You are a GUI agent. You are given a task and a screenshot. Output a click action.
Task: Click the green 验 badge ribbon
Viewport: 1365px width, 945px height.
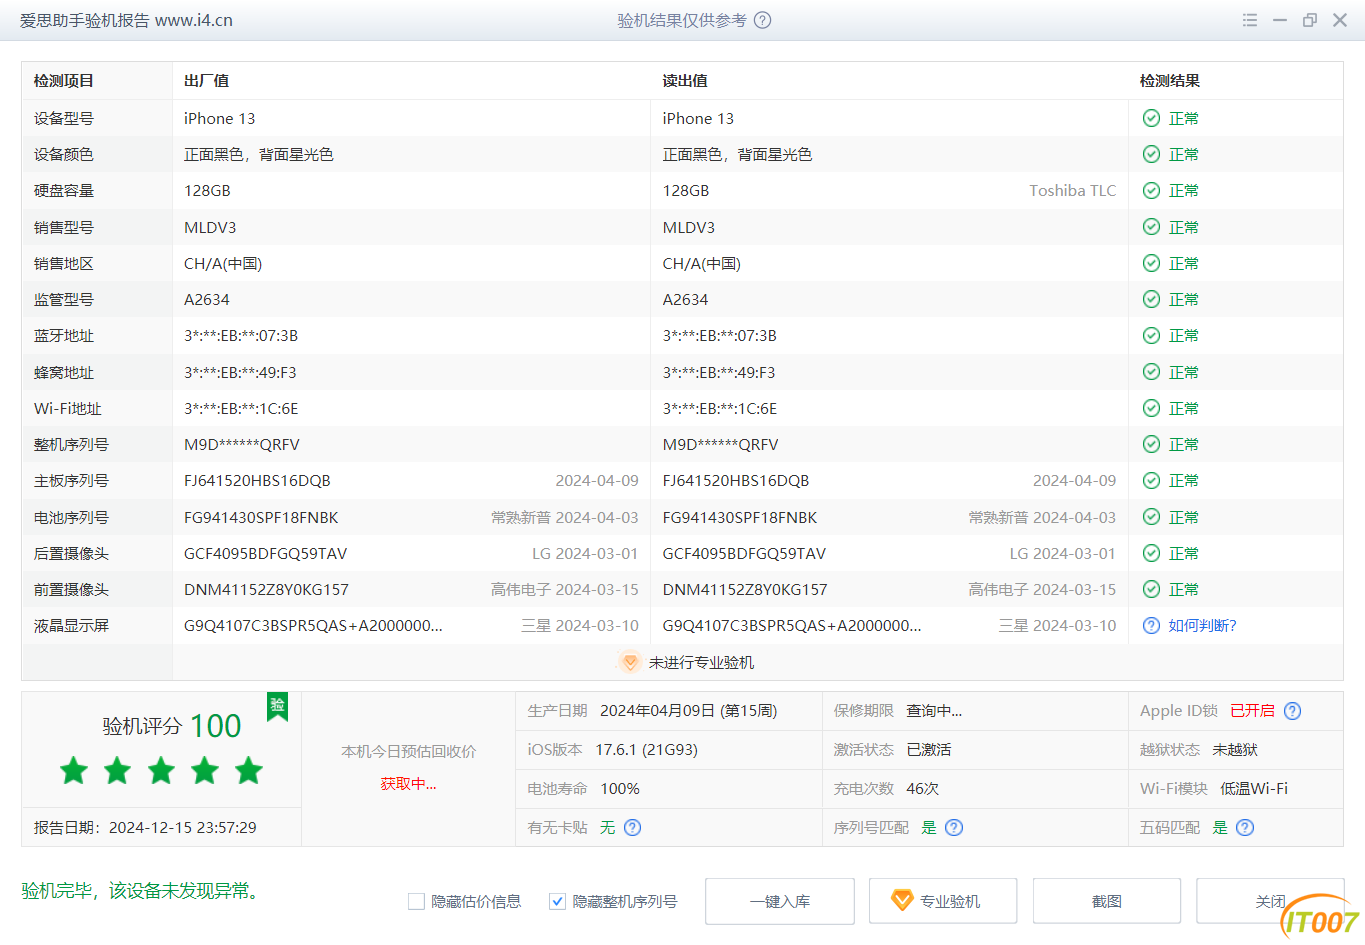277,706
